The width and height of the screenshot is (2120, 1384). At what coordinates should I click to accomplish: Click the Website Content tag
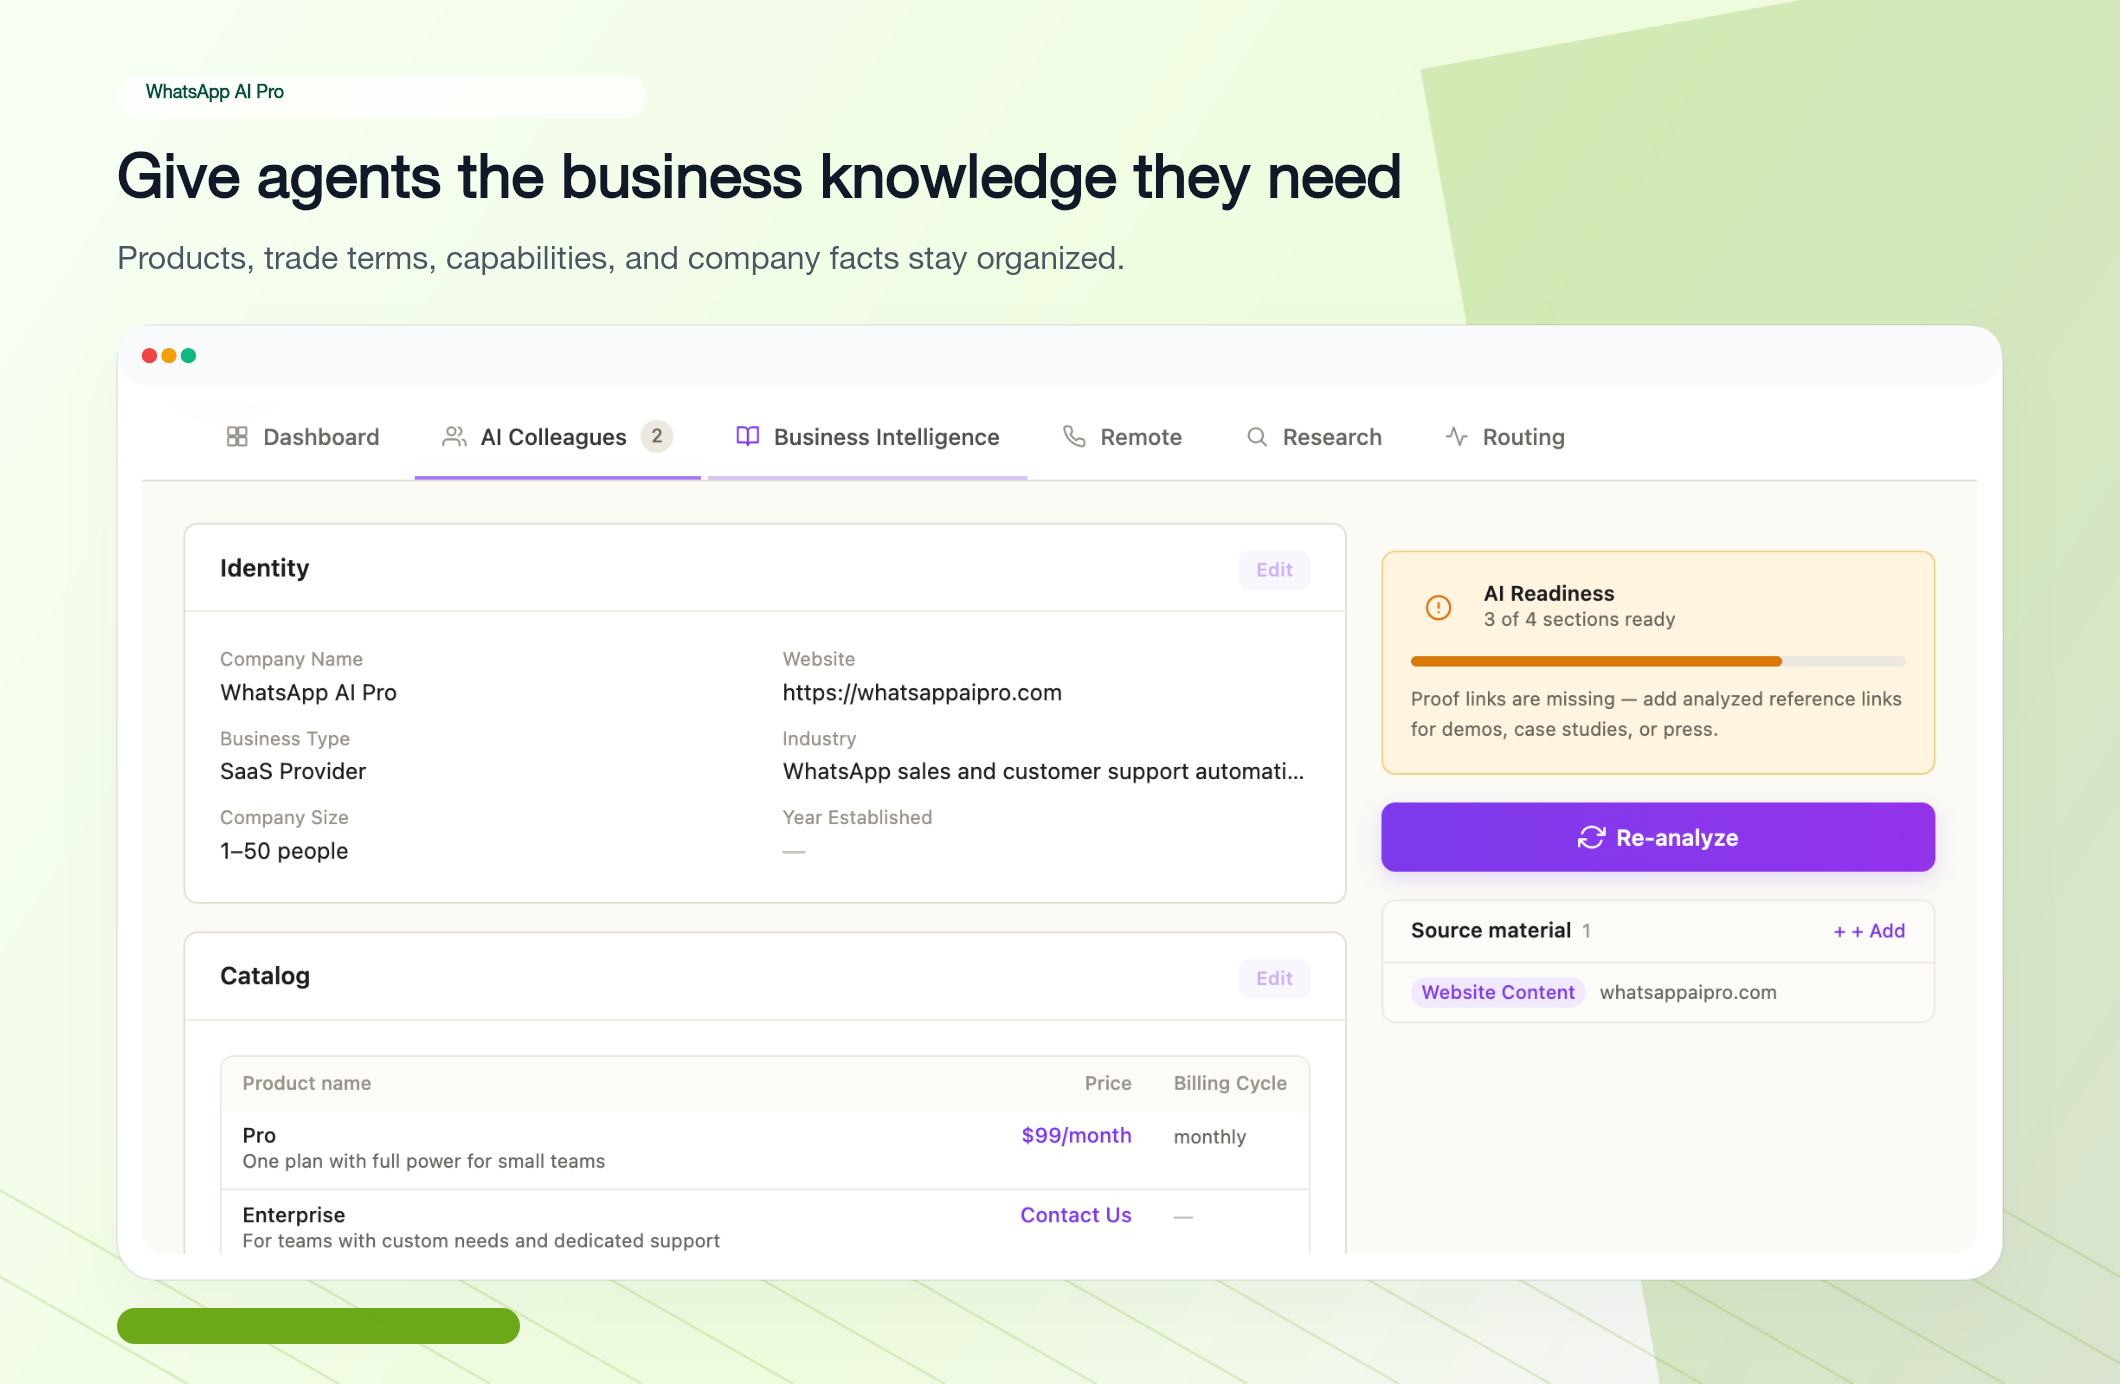point(1498,992)
